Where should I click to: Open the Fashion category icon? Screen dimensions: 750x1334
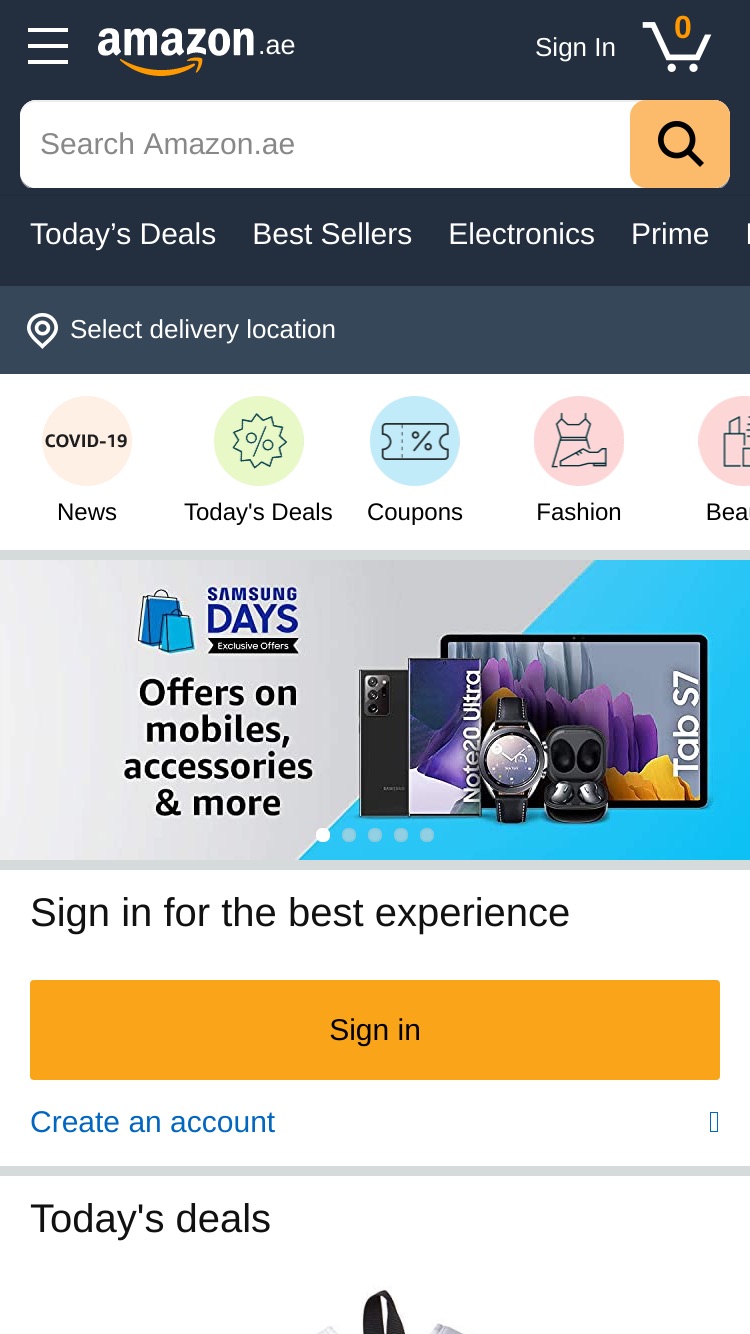click(x=579, y=441)
